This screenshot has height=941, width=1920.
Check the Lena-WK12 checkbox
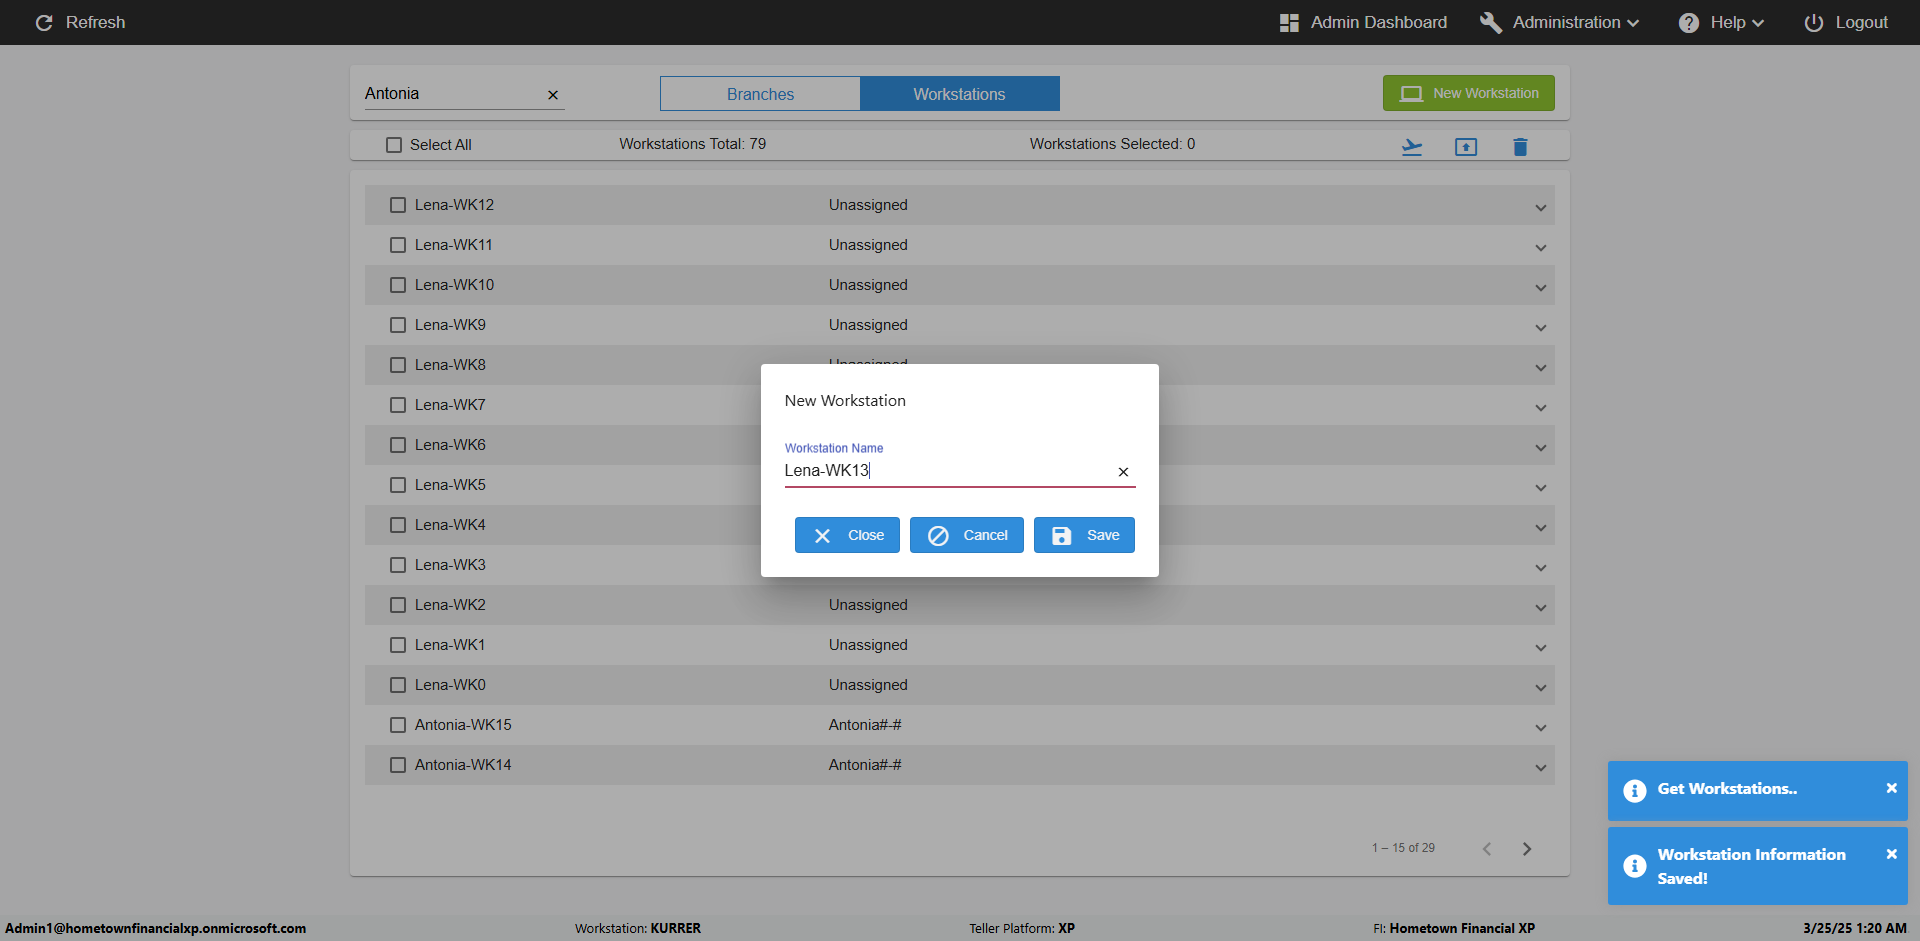pos(398,205)
